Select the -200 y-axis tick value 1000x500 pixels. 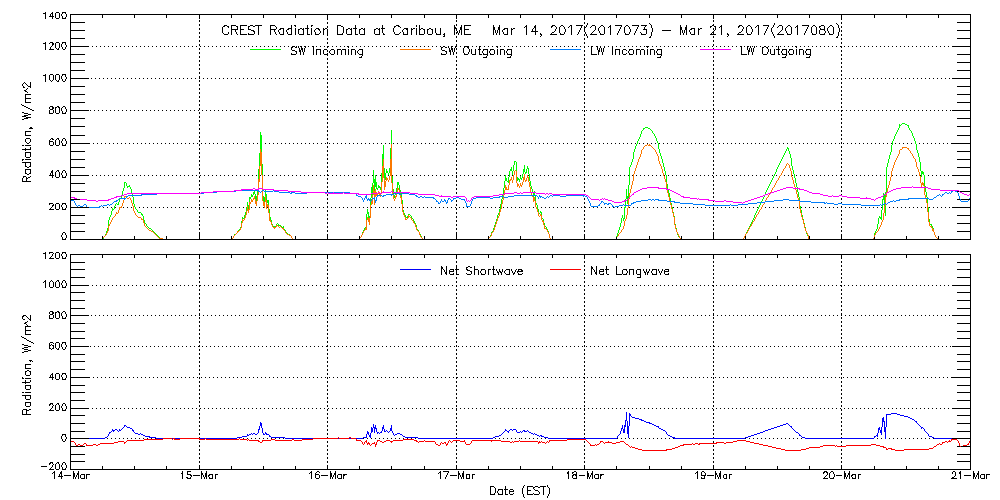click(52, 466)
